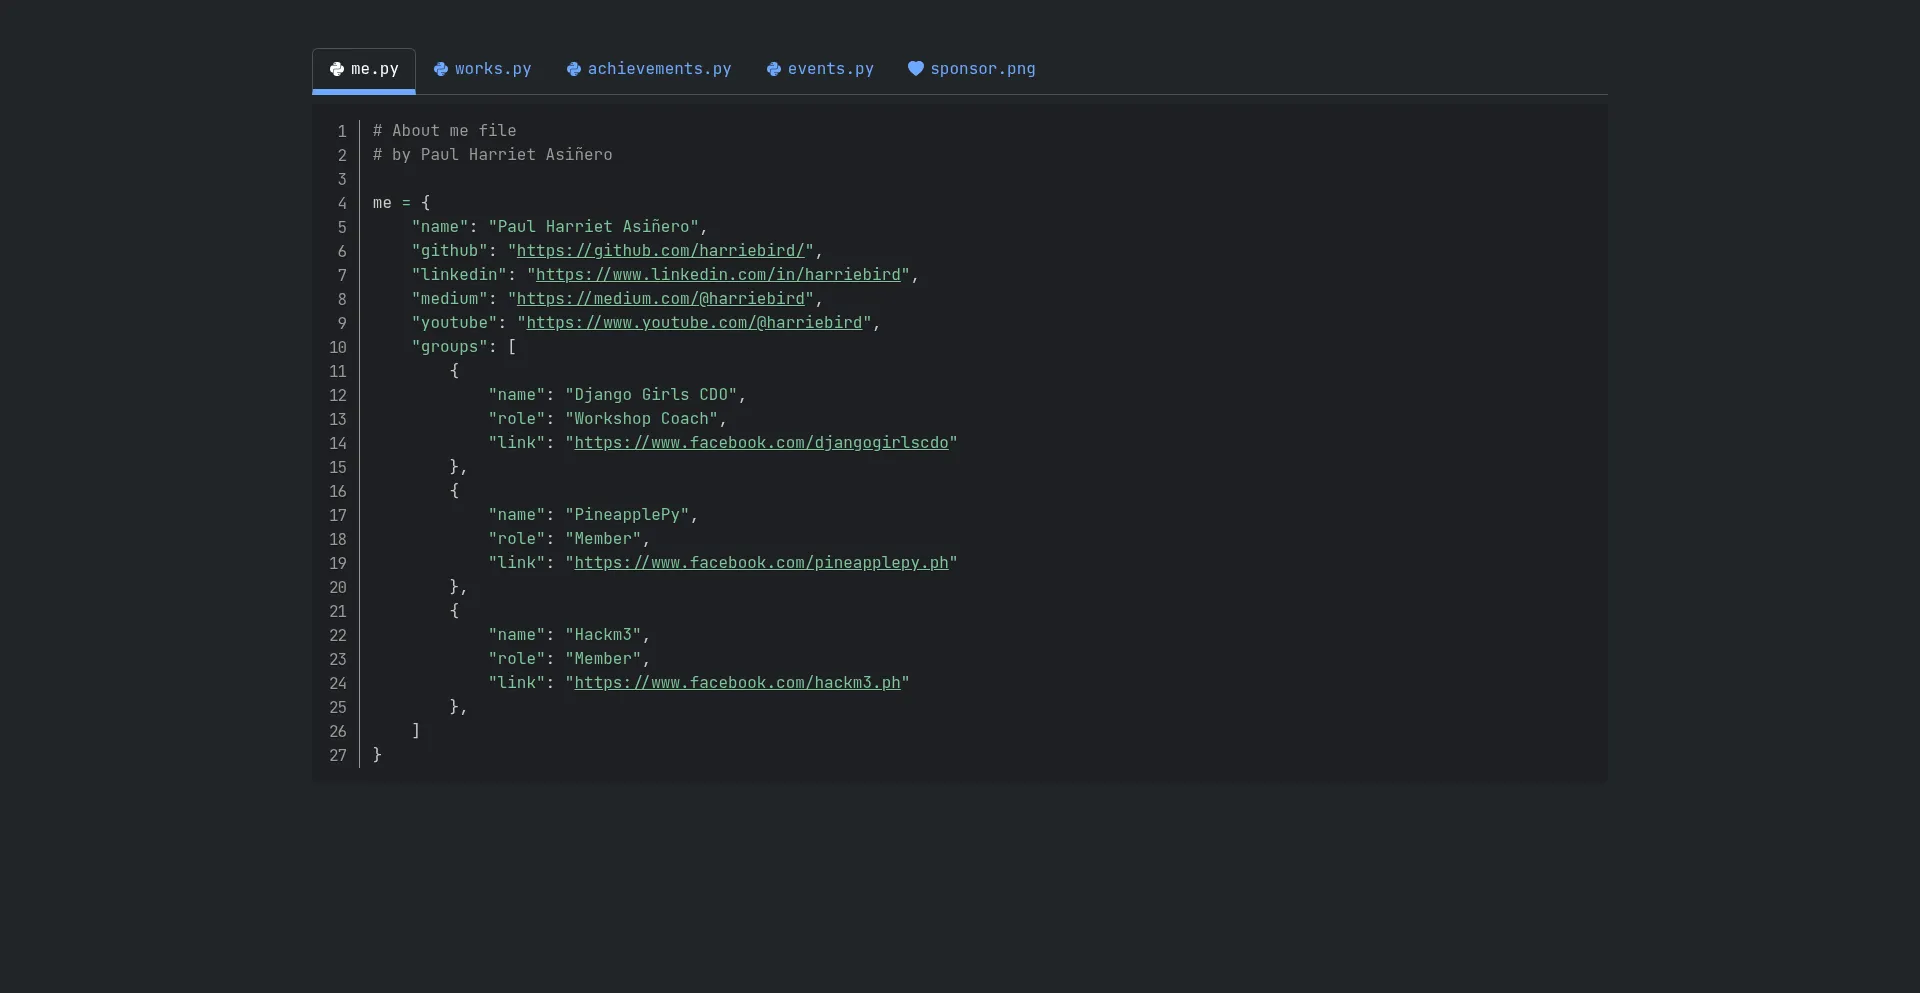Click Python icon beside achievements.py

coord(574,69)
